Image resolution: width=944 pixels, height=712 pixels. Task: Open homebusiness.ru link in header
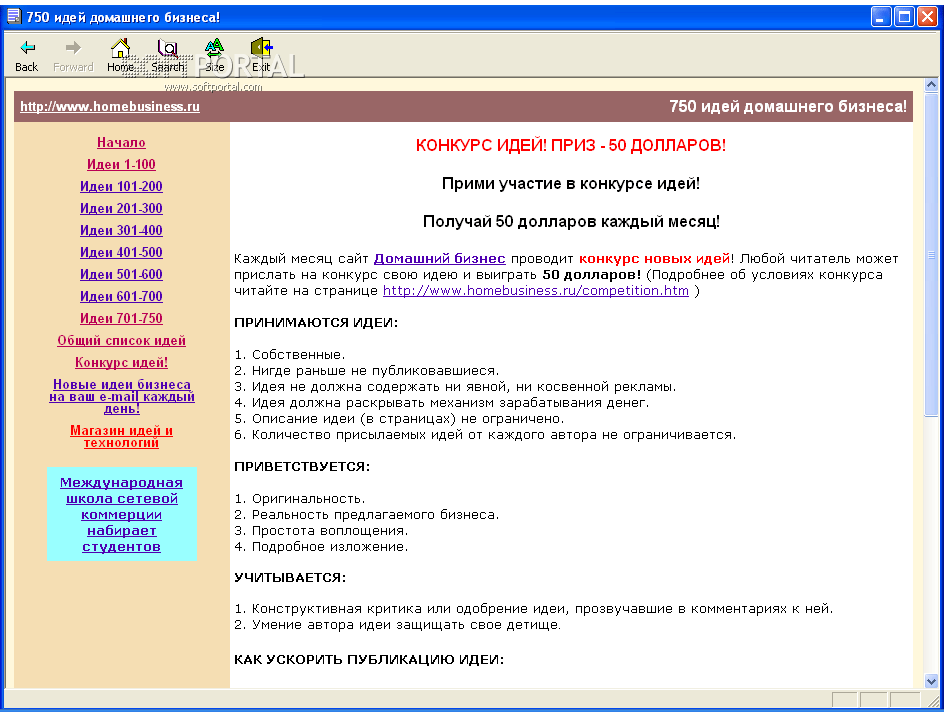(x=110, y=107)
